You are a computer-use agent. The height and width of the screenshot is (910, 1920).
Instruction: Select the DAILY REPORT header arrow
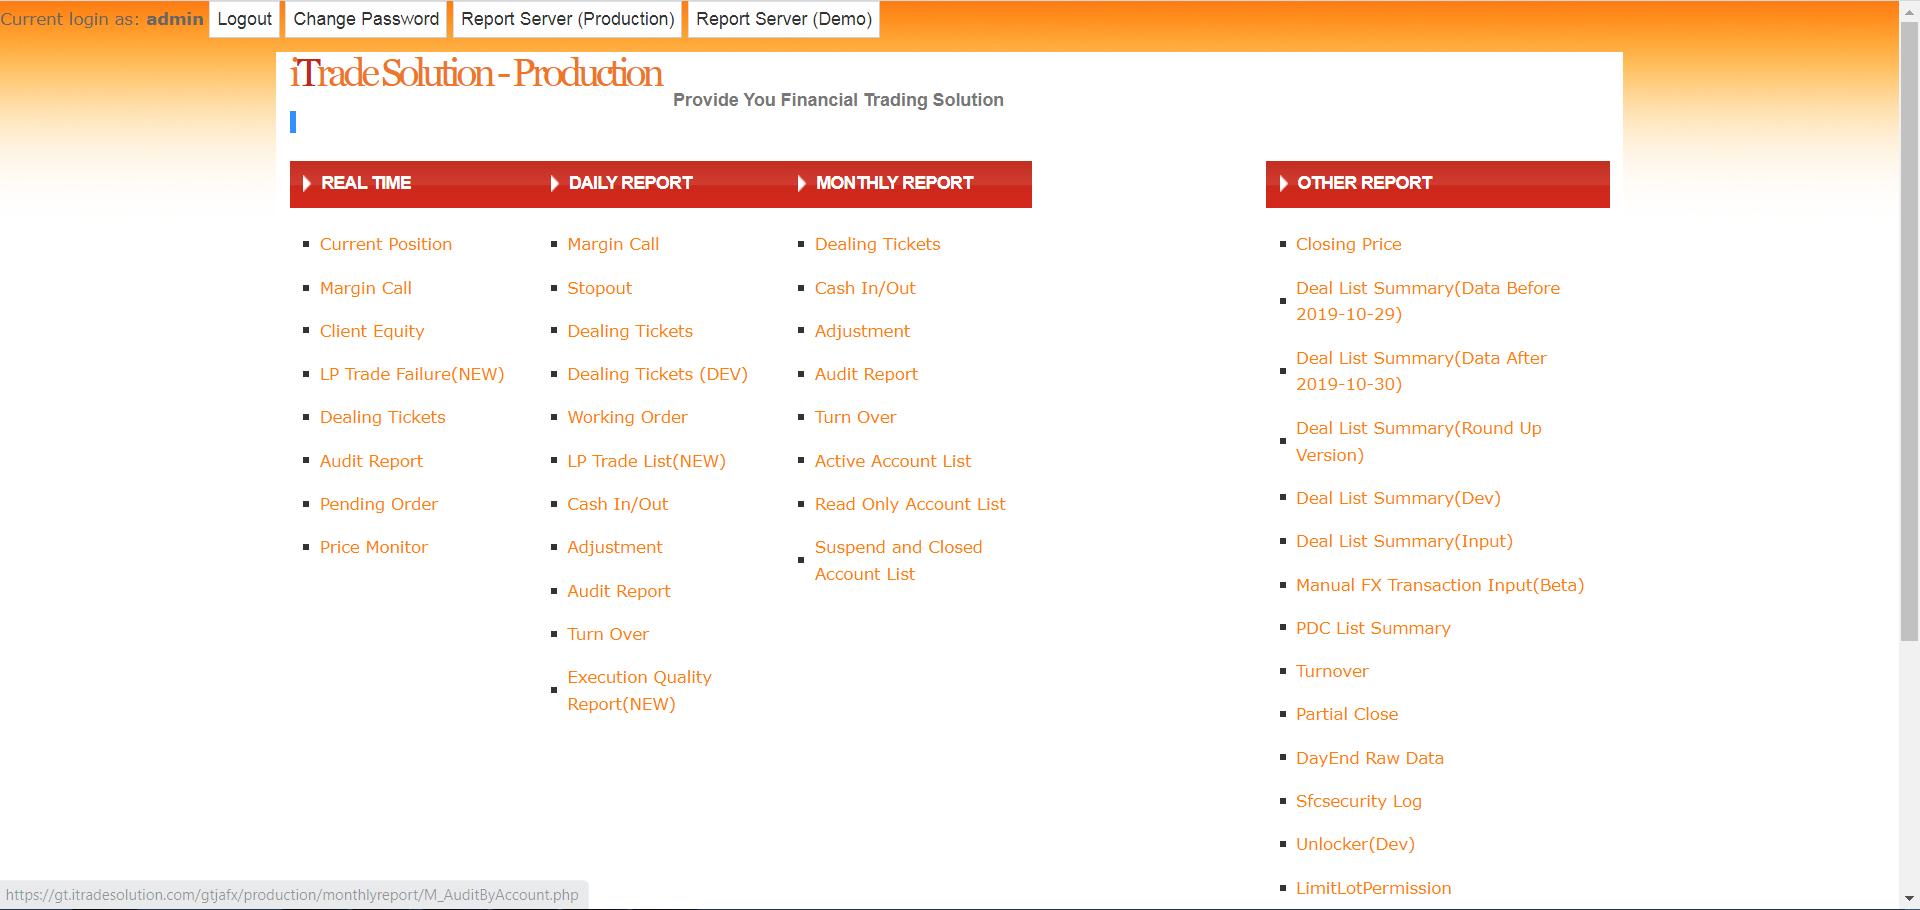(x=554, y=183)
